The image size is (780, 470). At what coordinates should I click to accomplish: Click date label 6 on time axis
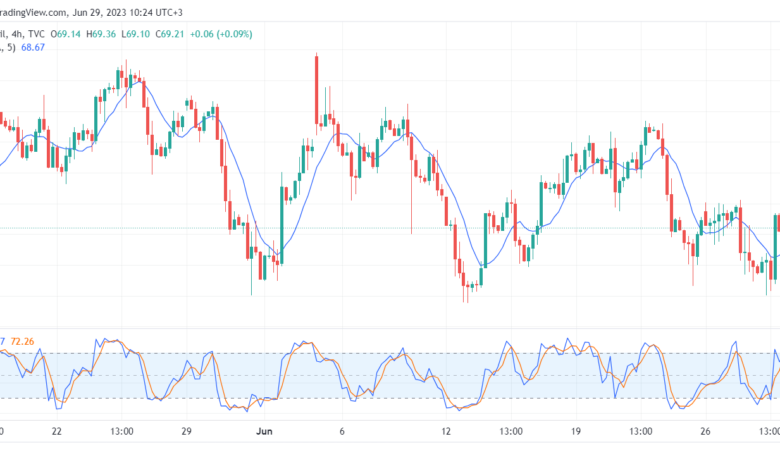pos(342,431)
